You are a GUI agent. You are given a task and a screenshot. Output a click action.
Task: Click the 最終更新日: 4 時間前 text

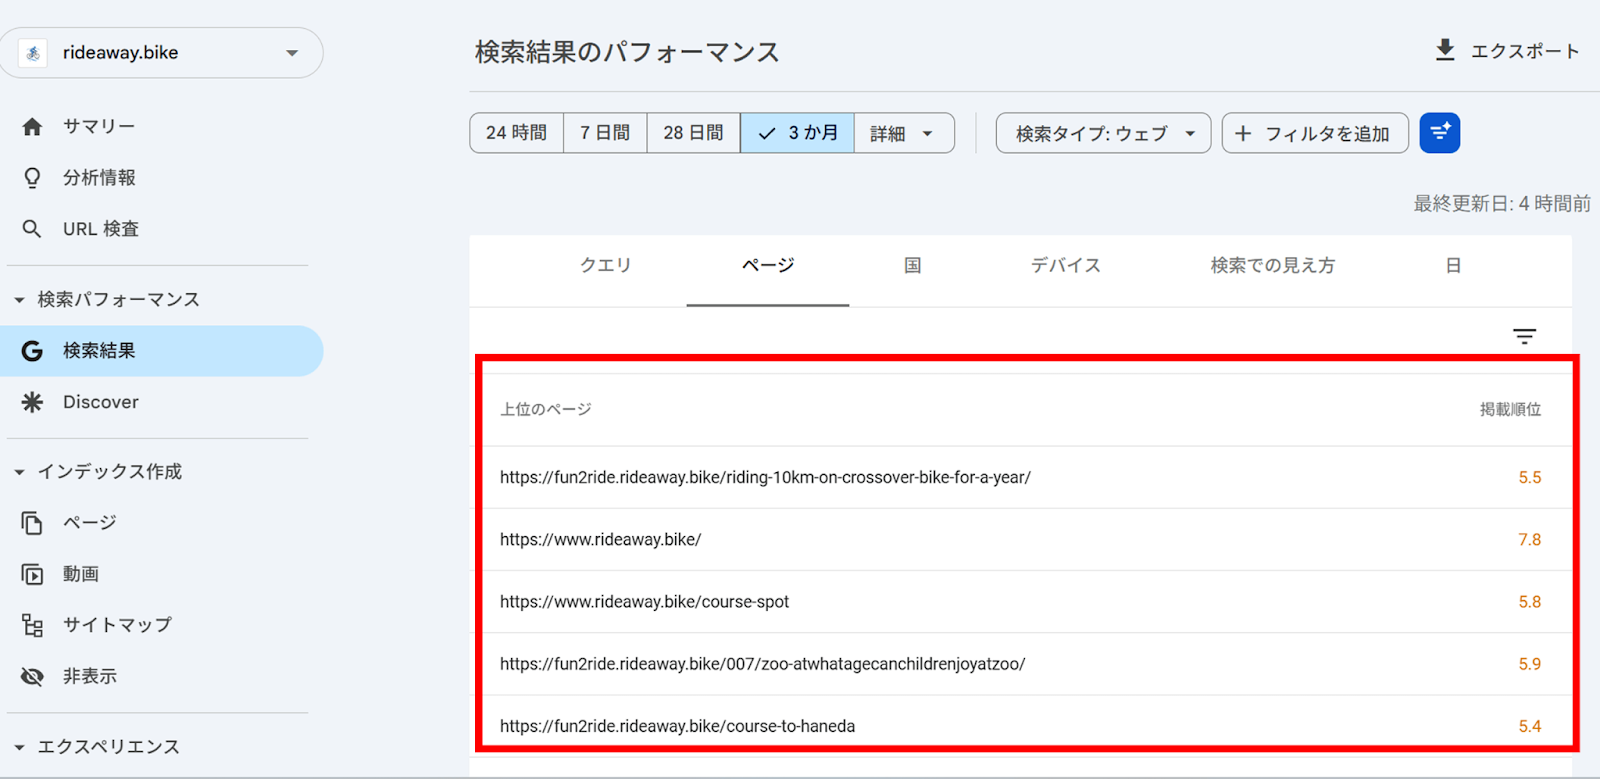click(x=1502, y=204)
